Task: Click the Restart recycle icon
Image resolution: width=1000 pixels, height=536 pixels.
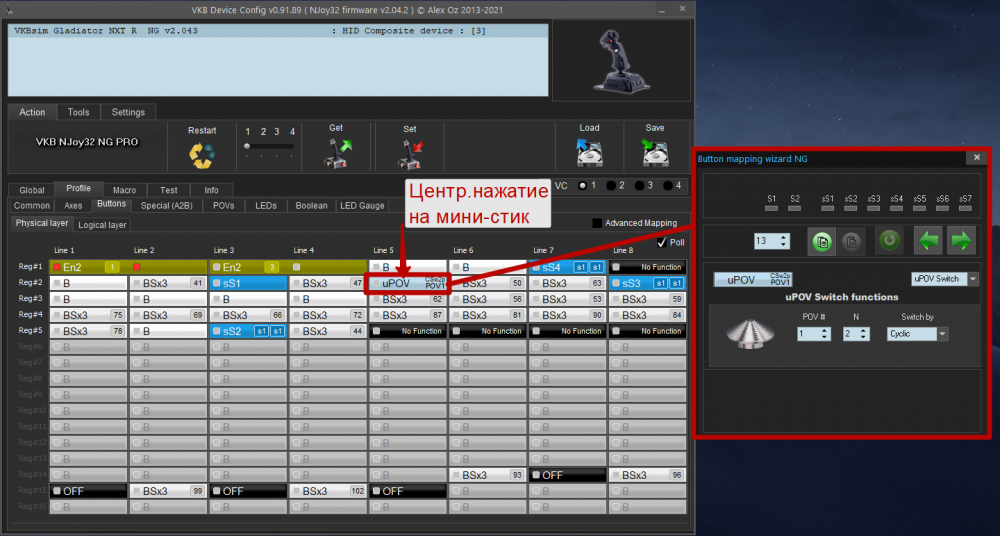Action: pyautogui.click(x=202, y=155)
